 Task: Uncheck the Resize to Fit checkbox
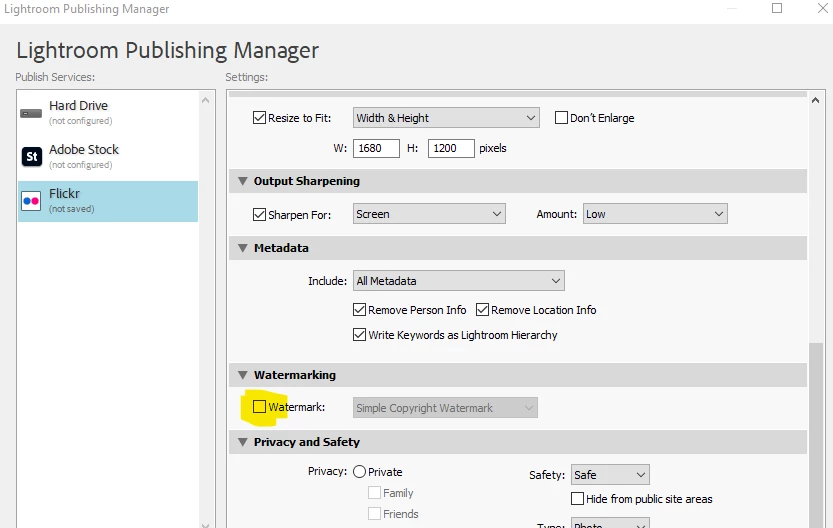(x=259, y=117)
